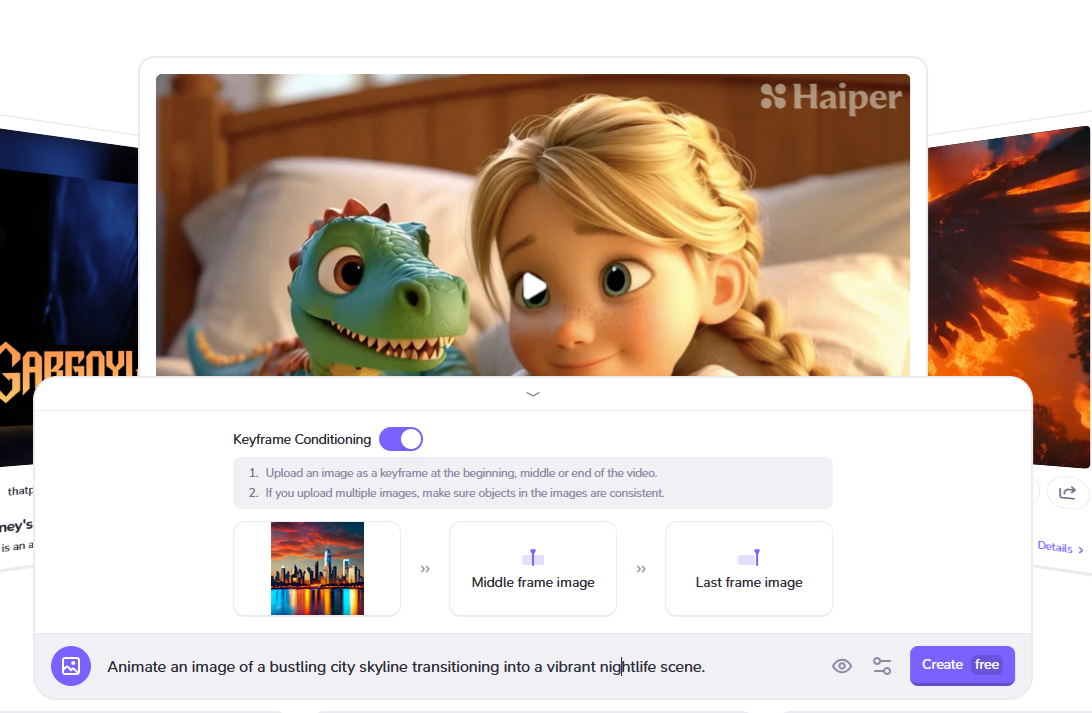This screenshot has width=1092, height=713.
Task: Click the arrows between middle and last frame
Action: tap(641, 569)
